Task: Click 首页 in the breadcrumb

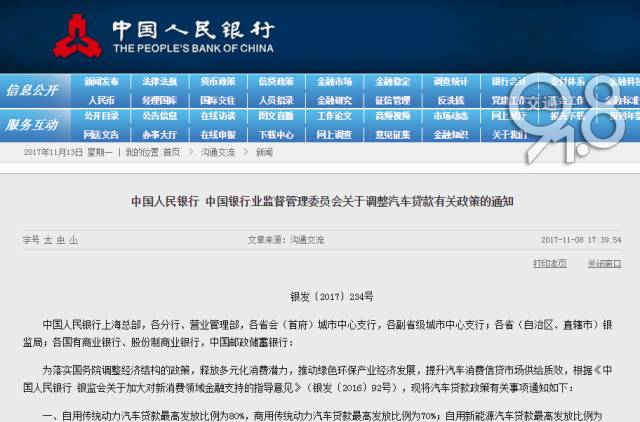Action: click(x=171, y=152)
